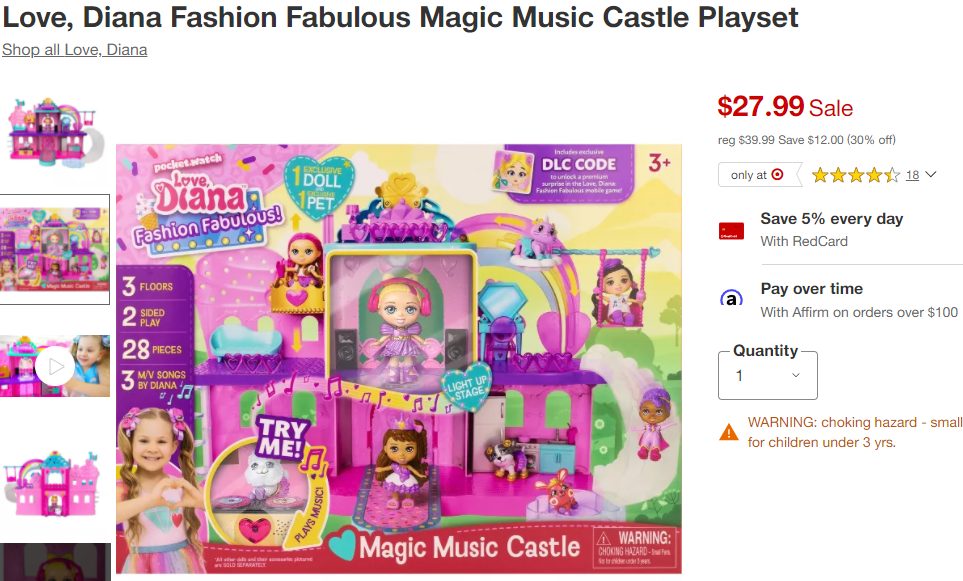The height and width of the screenshot is (581, 963).
Task: Select the boxed playset thumbnail
Action: tap(55, 249)
